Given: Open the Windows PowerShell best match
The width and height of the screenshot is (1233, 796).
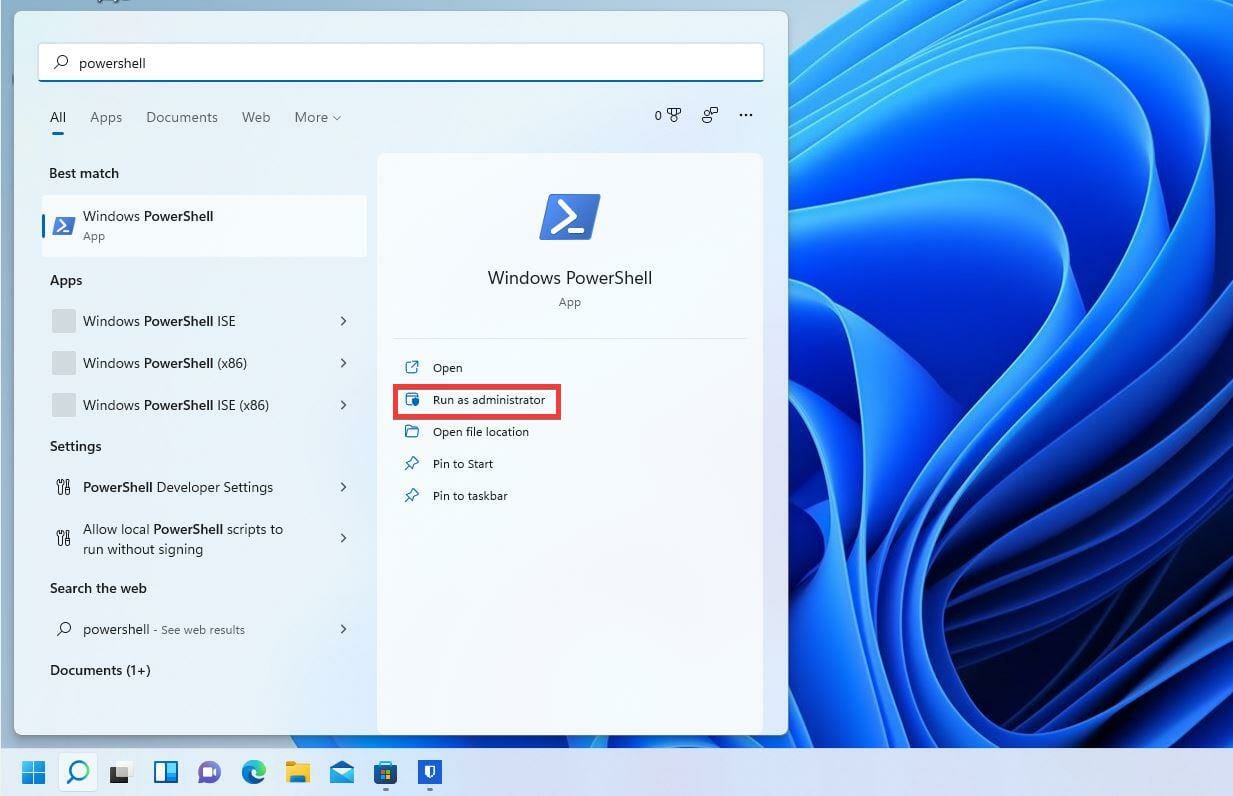Looking at the screenshot, I should (204, 225).
